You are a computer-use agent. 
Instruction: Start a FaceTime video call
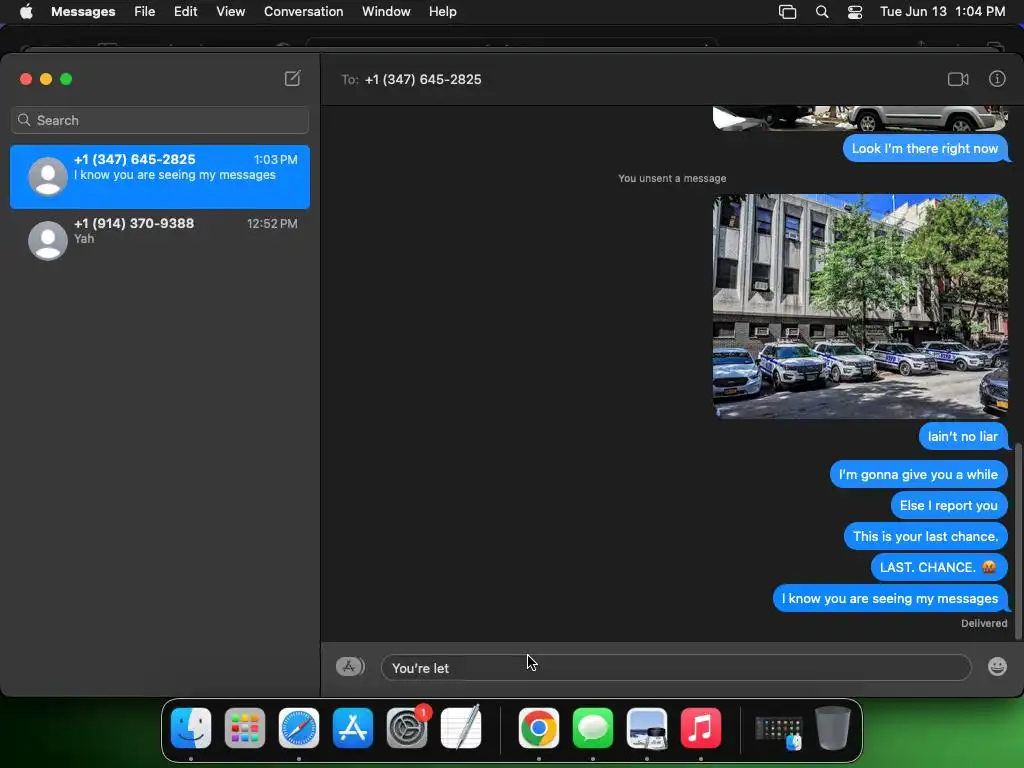pyautogui.click(x=957, y=79)
